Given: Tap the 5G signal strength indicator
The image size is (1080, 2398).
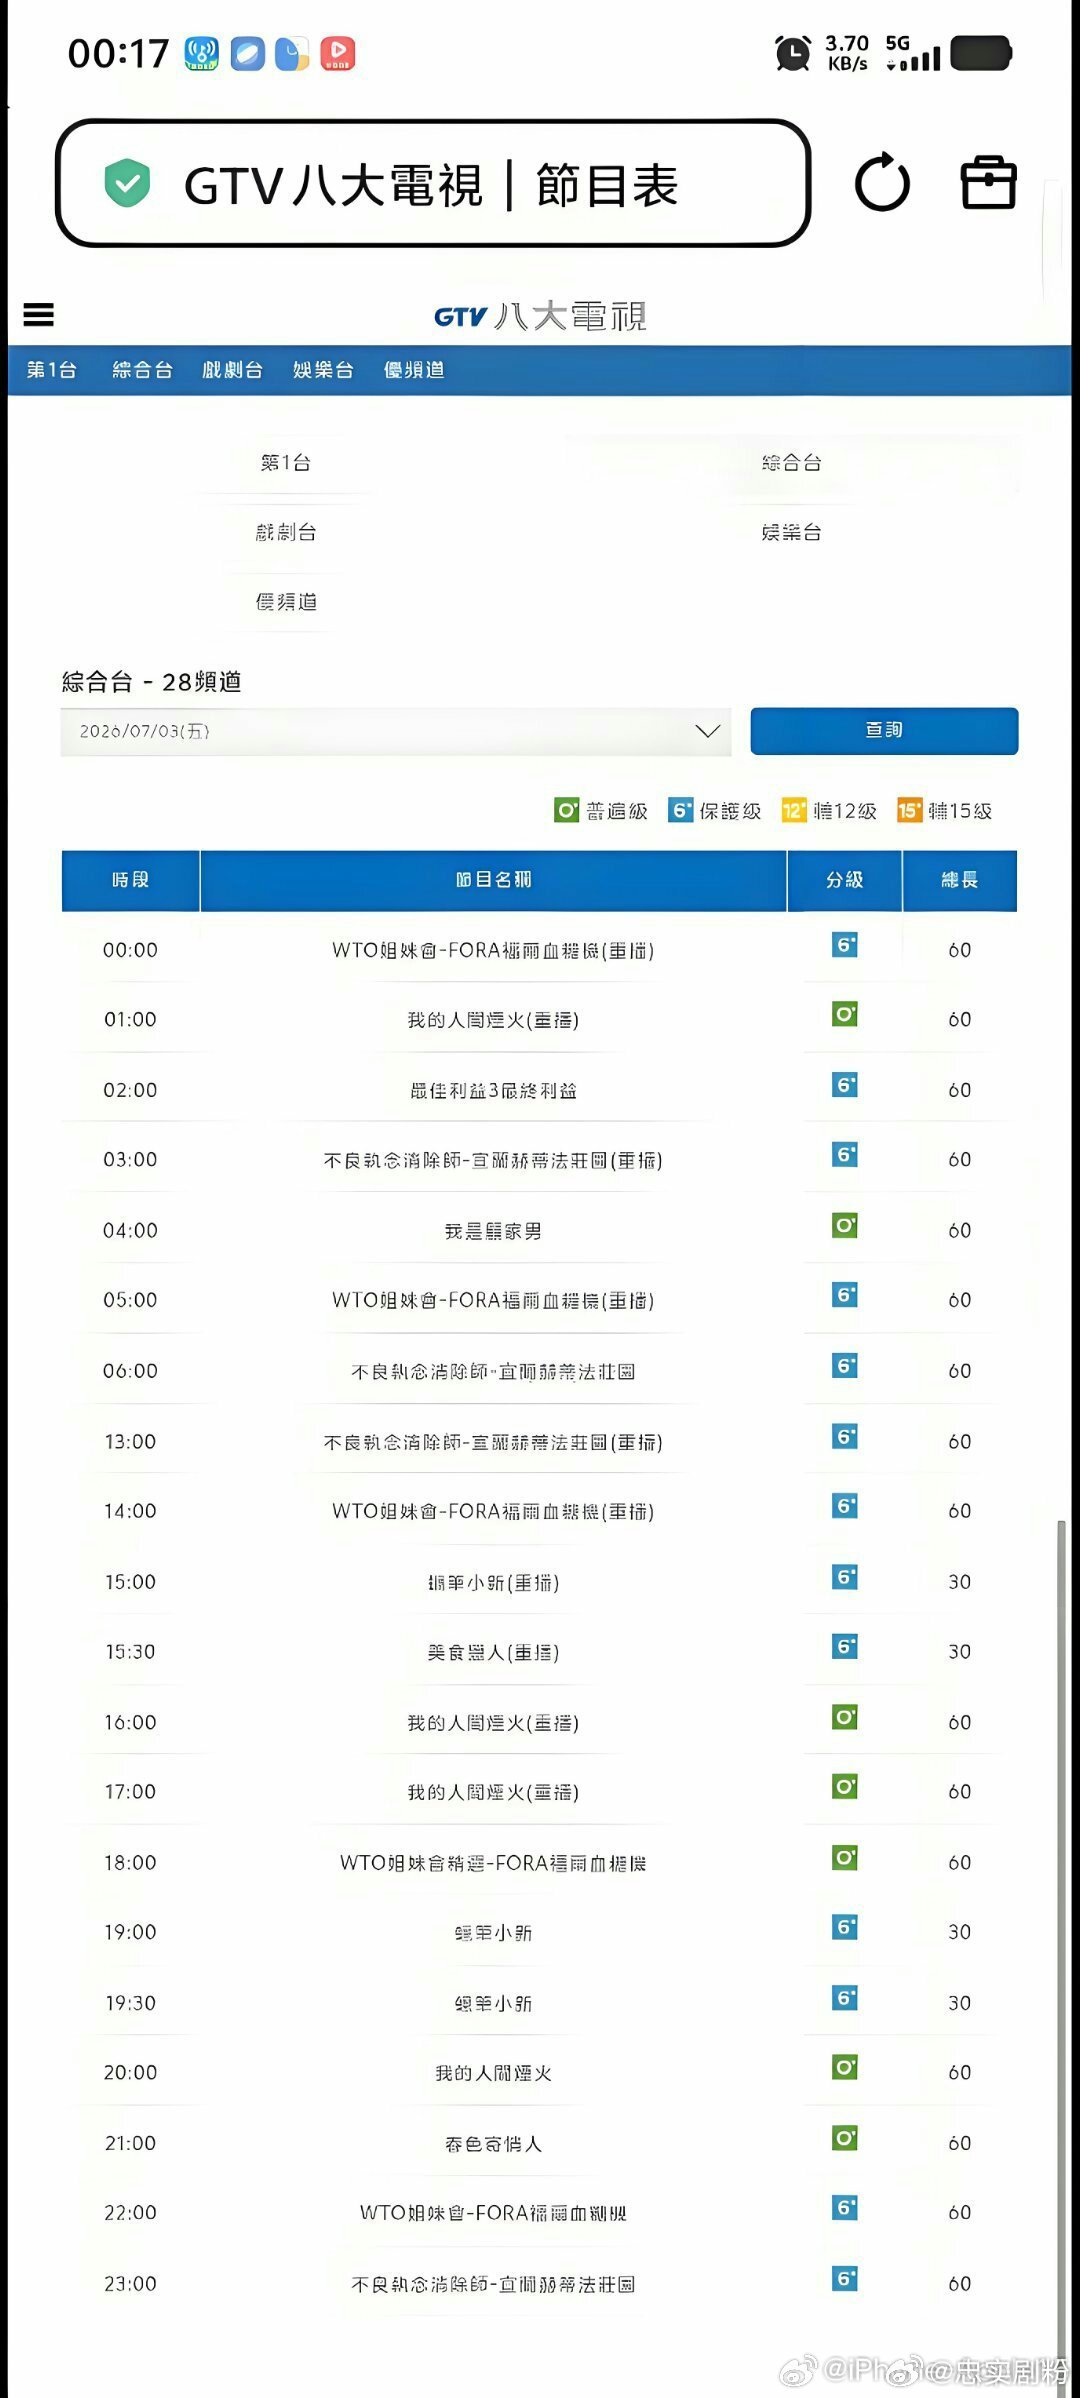Looking at the screenshot, I should coord(913,53).
